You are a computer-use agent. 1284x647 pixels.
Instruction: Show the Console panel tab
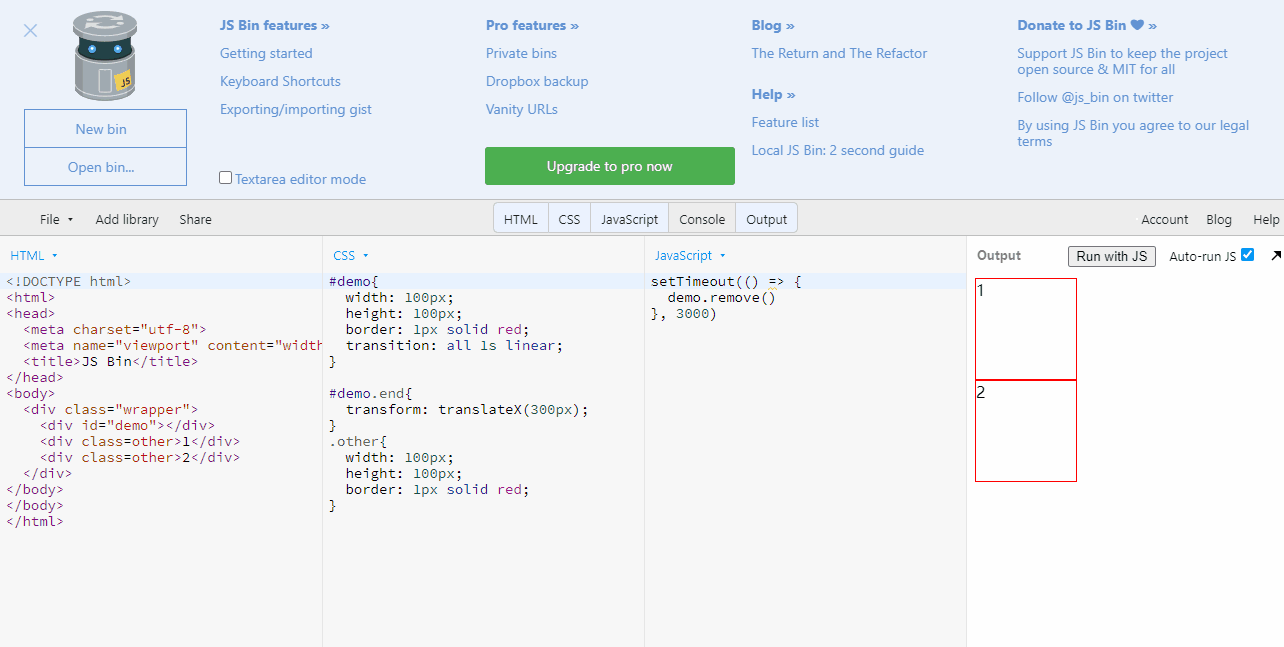pos(702,219)
